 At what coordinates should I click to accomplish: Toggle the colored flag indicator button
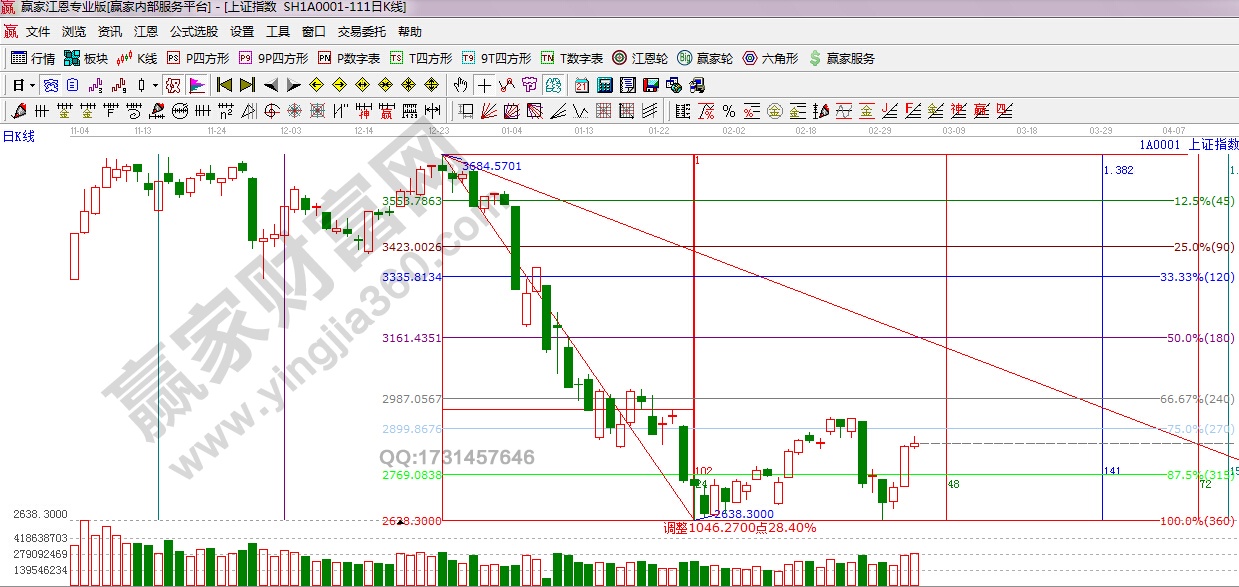point(196,85)
